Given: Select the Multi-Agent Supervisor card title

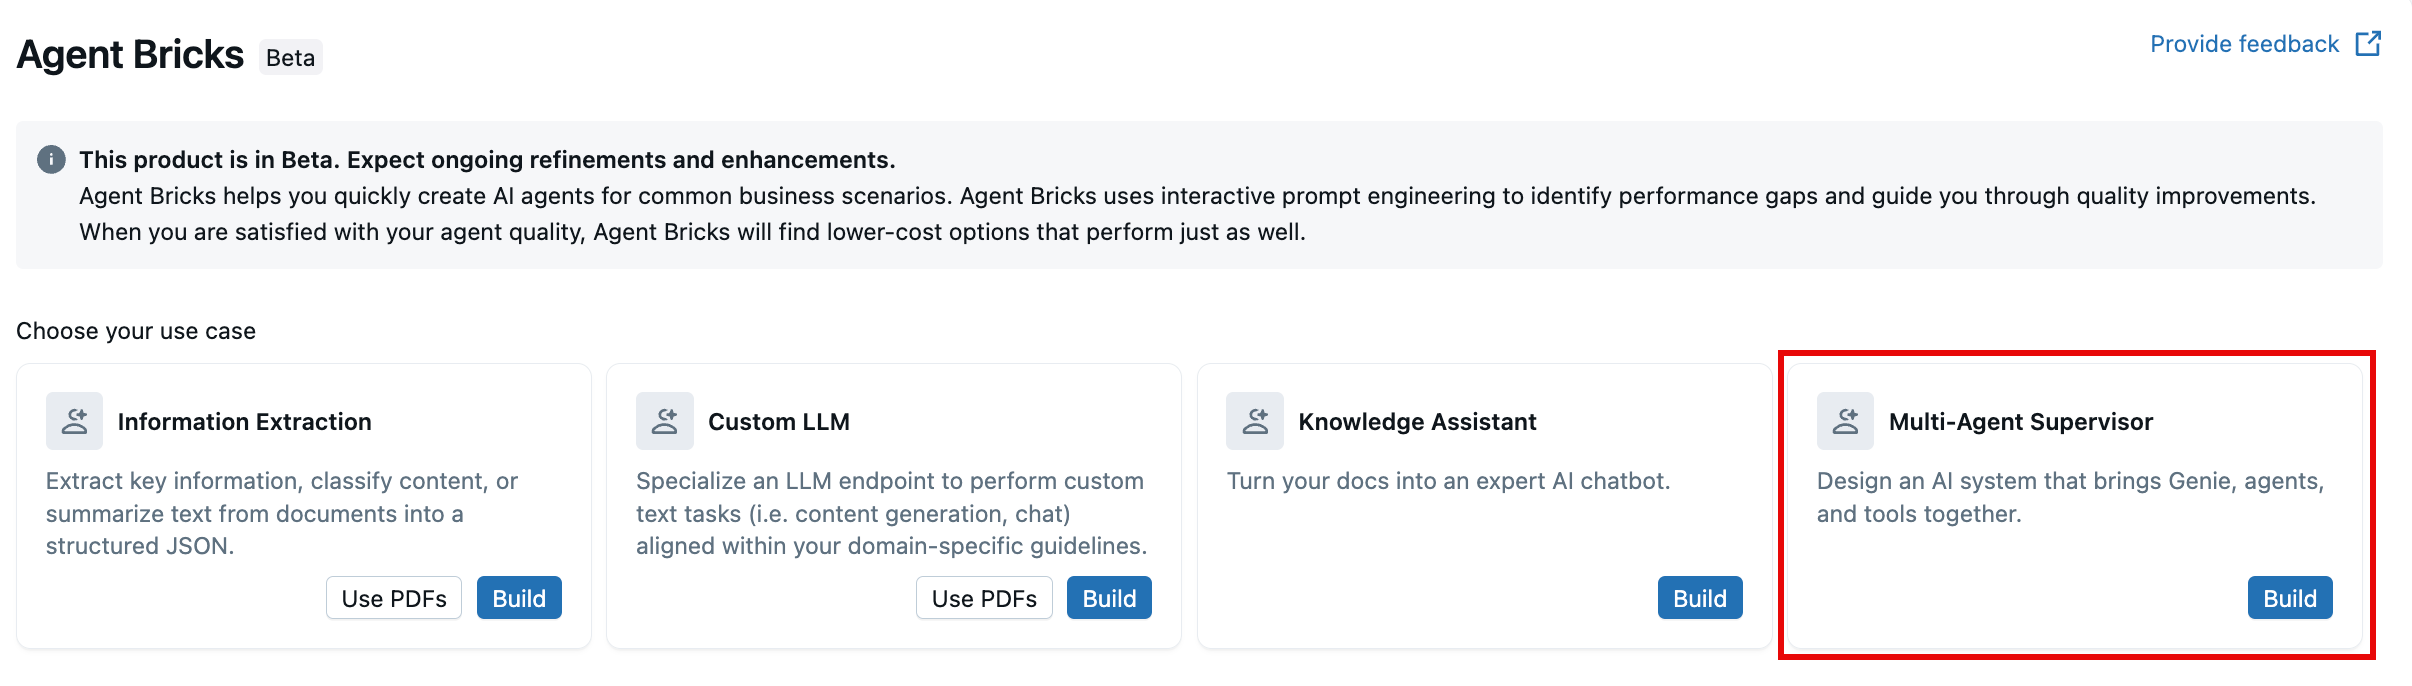Looking at the screenshot, I should click(x=2020, y=422).
